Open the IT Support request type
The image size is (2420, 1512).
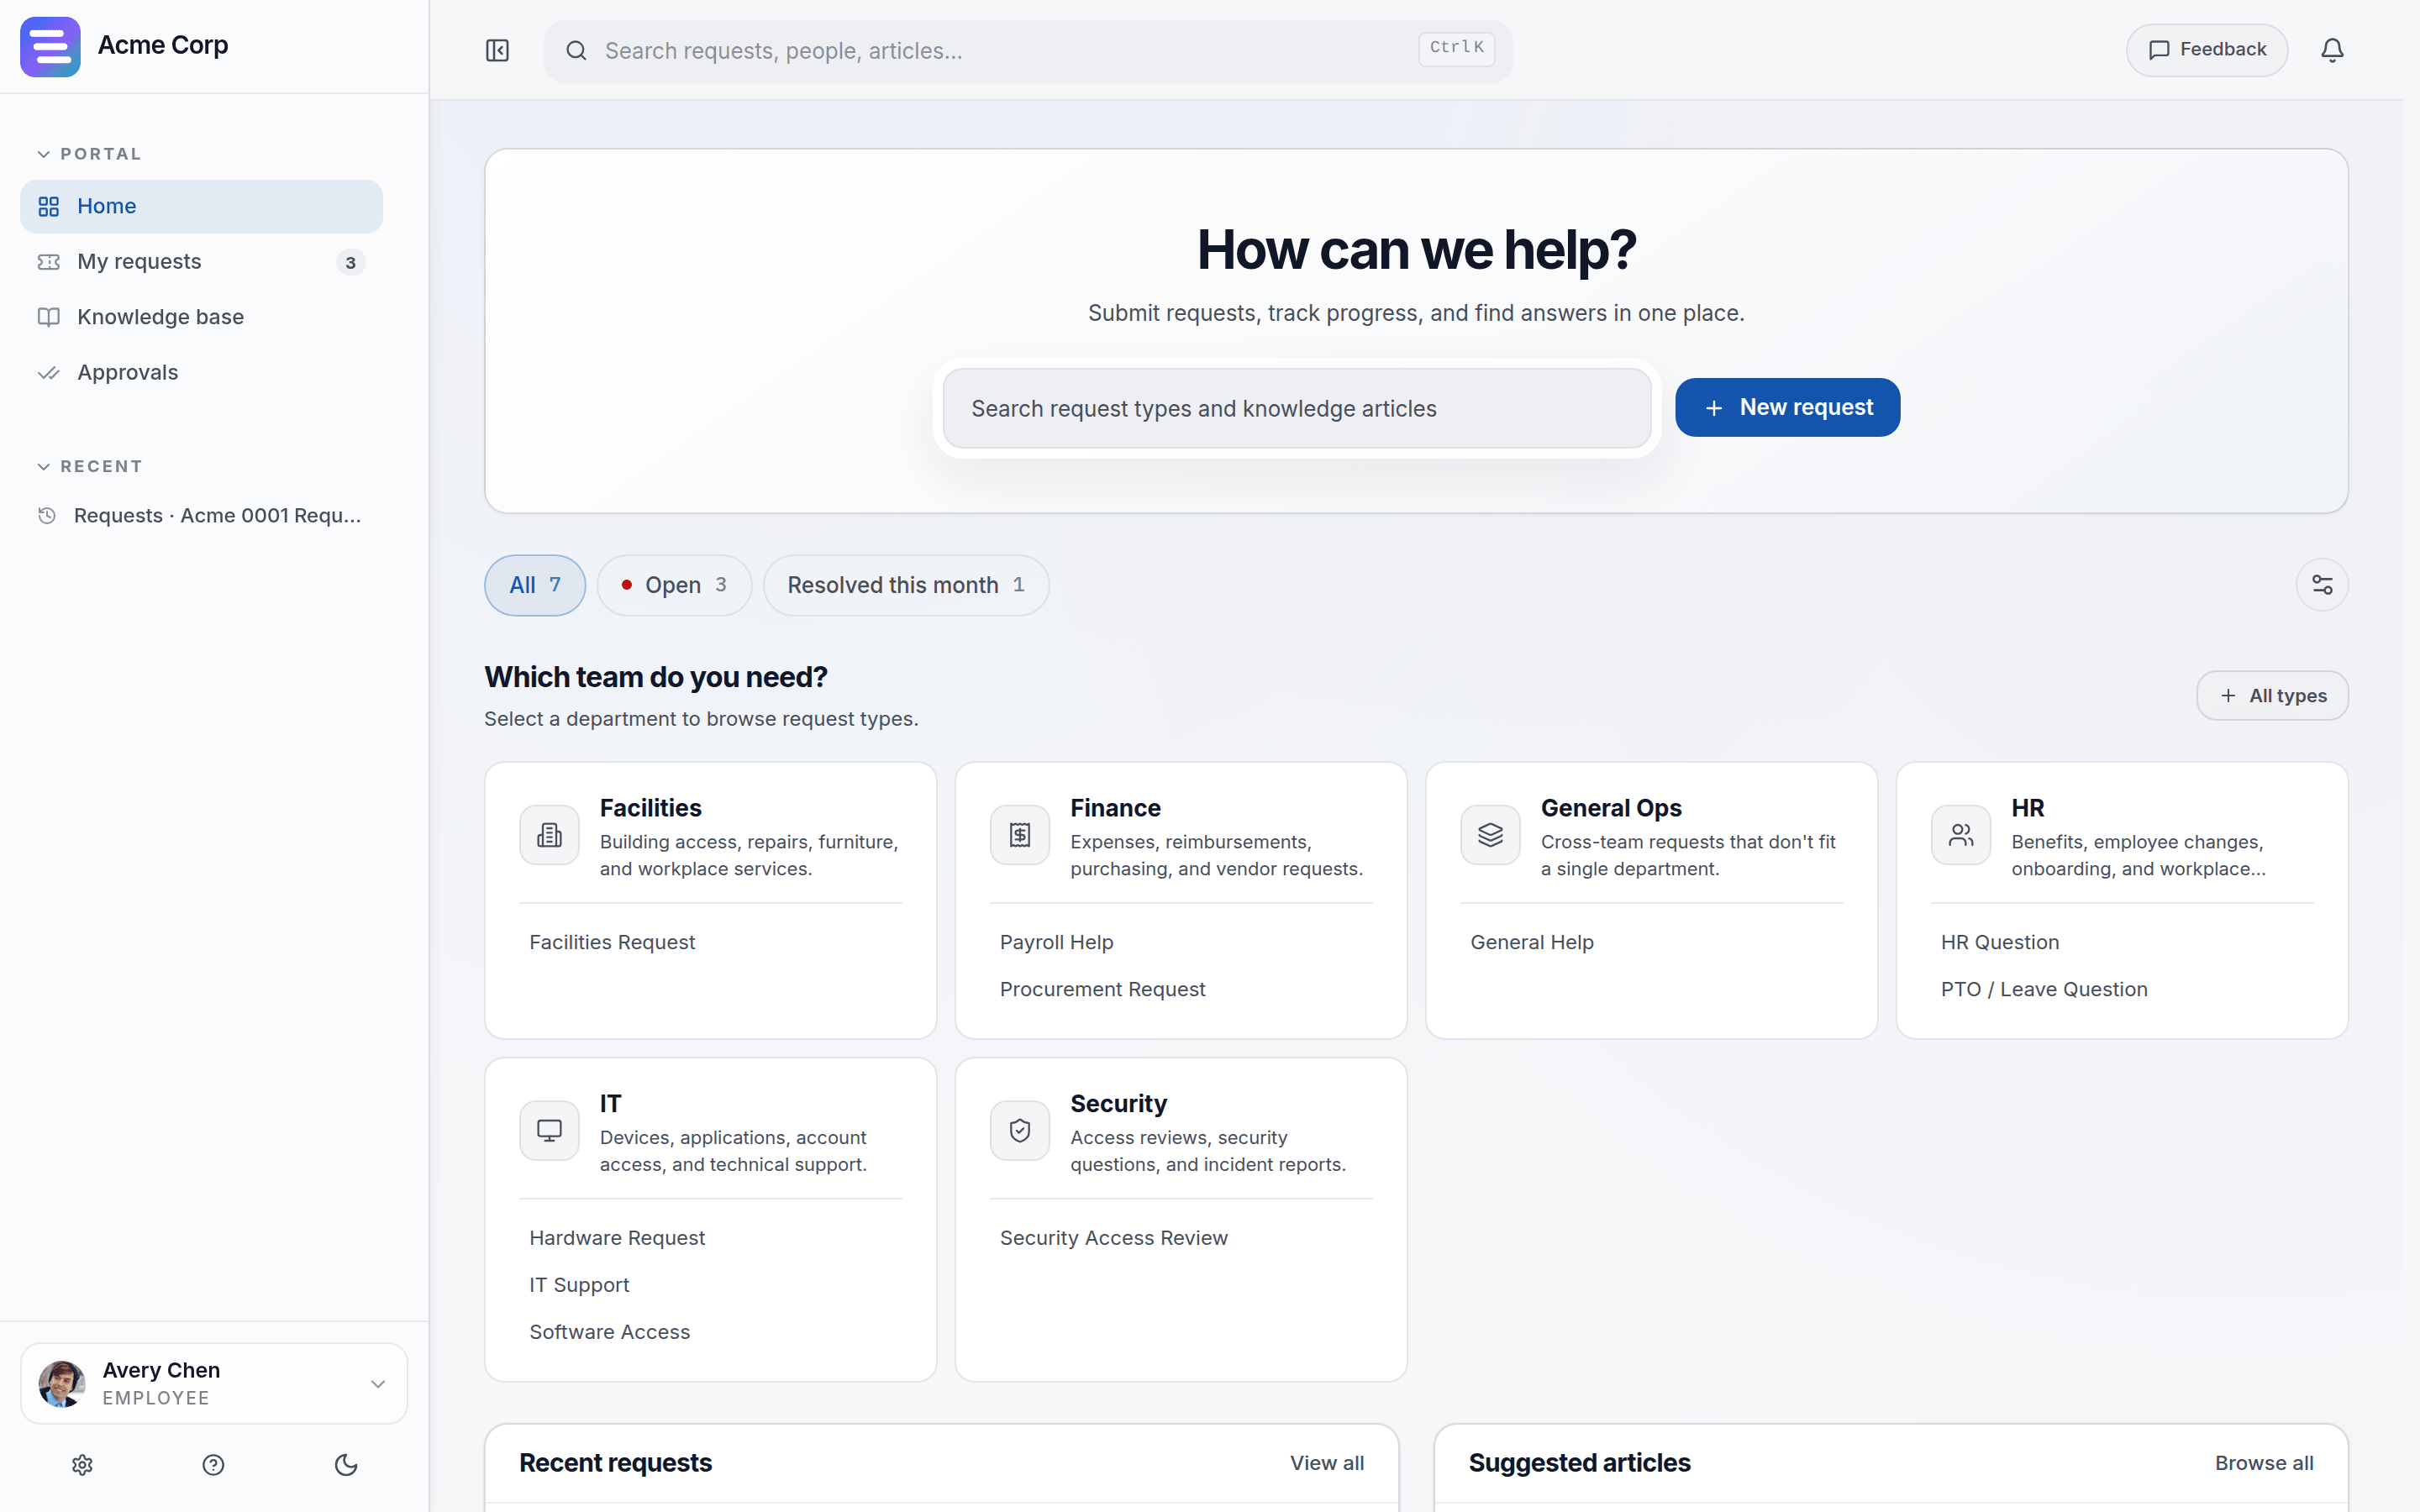pyautogui.click(x=579, y=1285)
